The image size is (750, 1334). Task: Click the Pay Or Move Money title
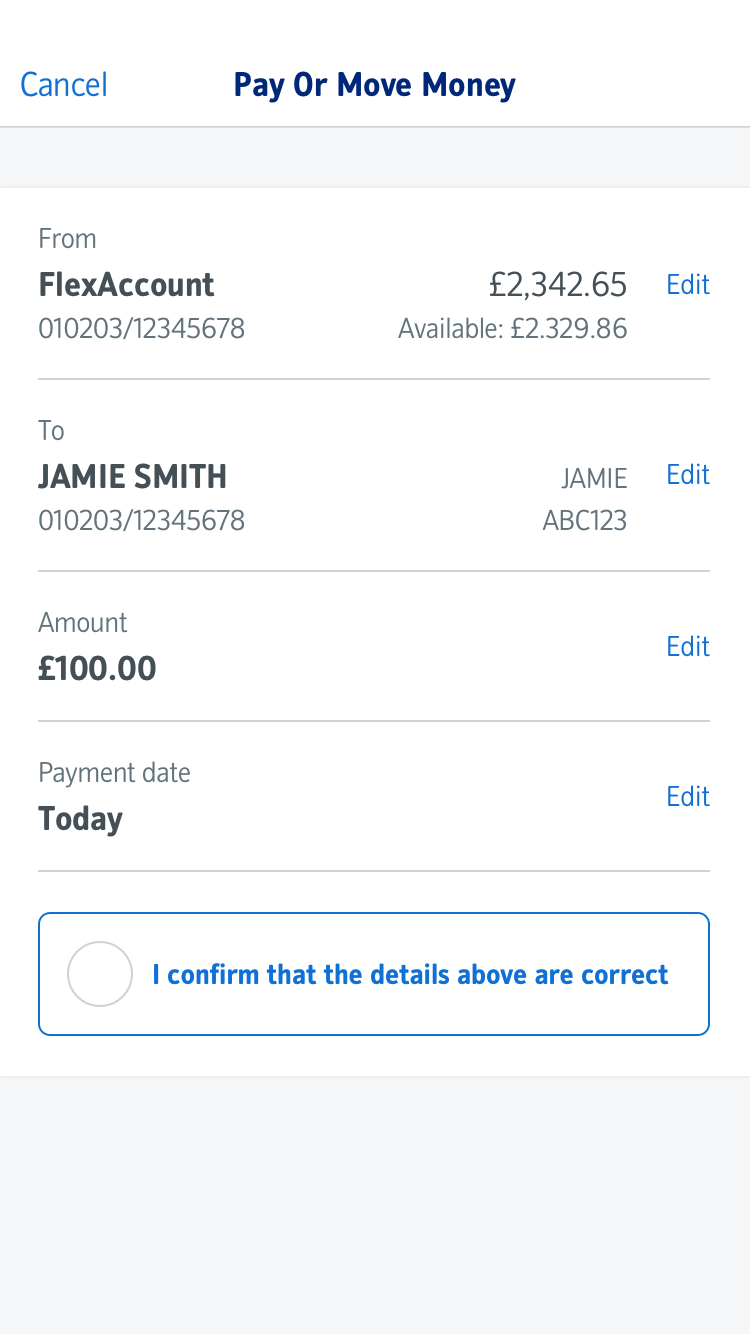(x=374, y=85)
